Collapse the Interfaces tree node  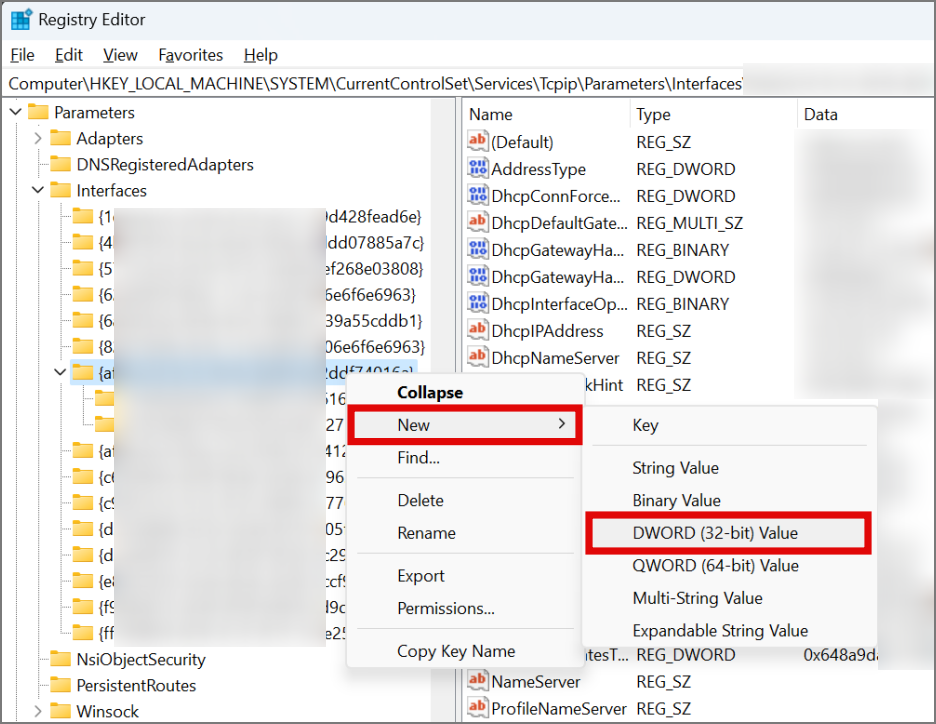[38, 190]
